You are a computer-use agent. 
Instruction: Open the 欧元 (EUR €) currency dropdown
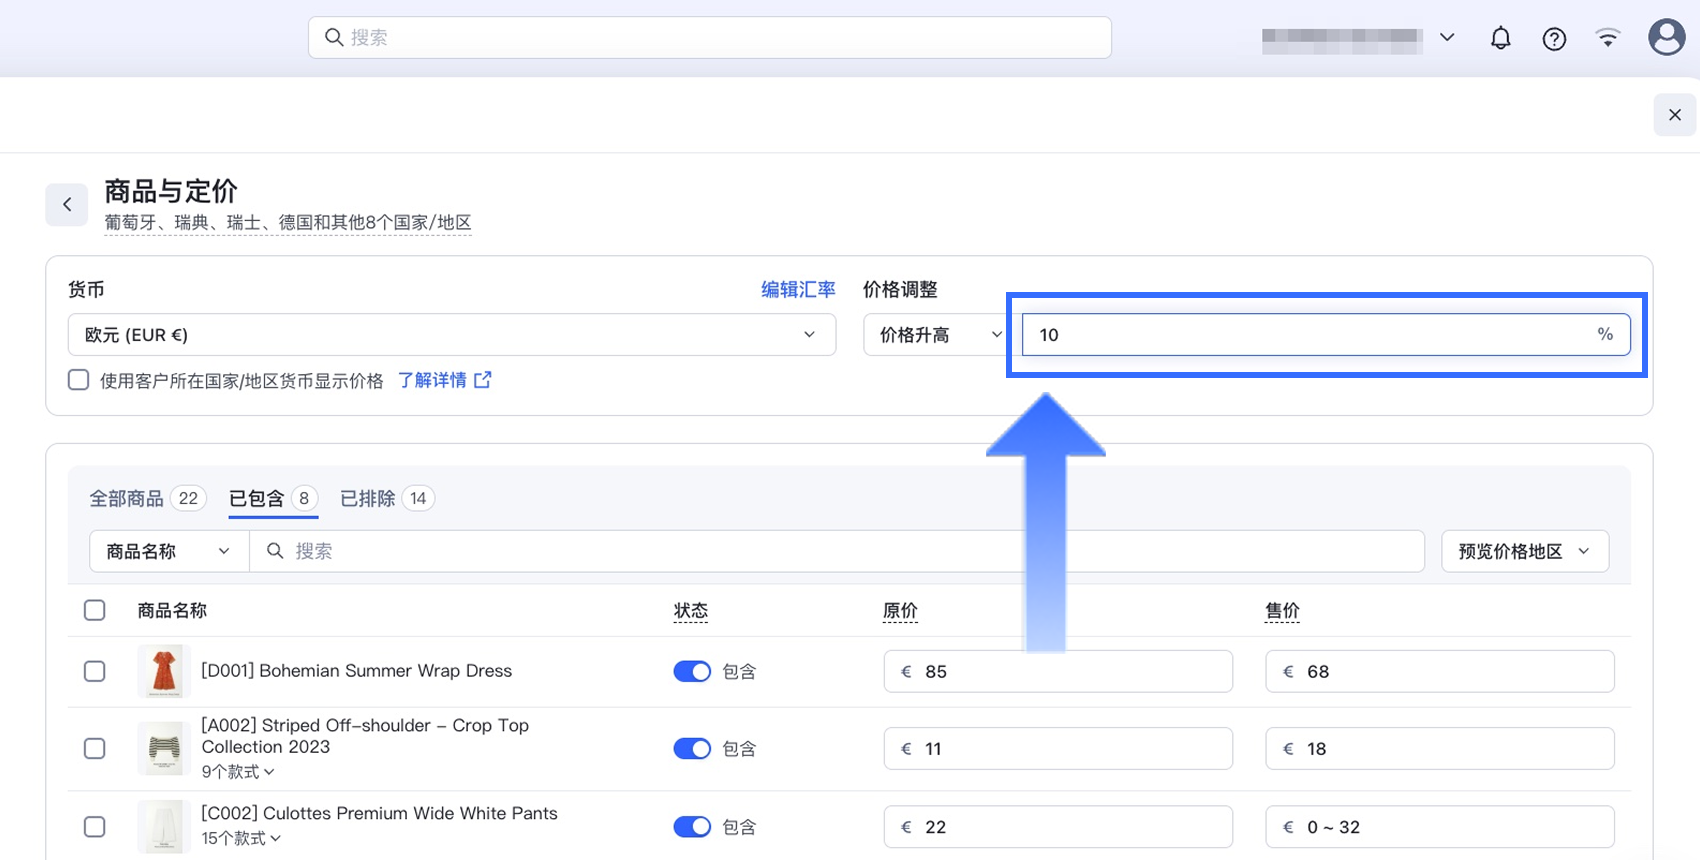(451, 335)
